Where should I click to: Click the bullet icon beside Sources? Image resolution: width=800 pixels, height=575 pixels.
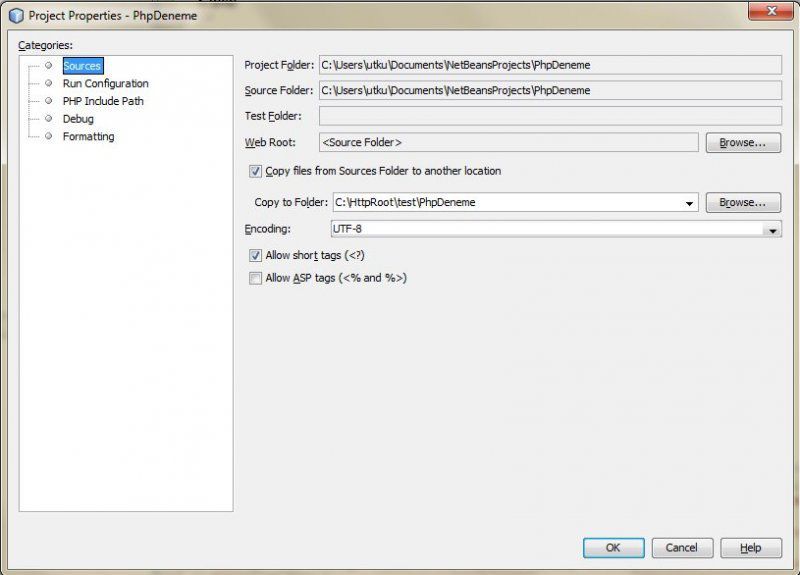(x=48, y=66)
